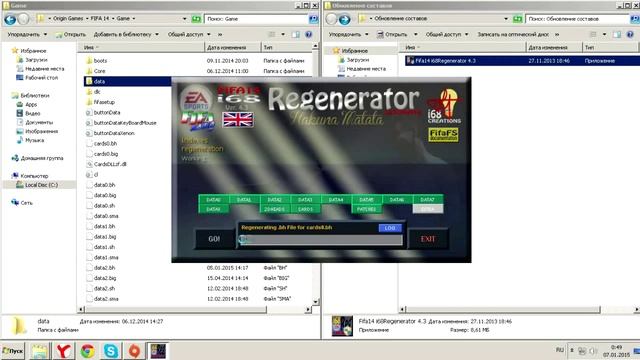This screenshot has height=360, width=640.
Task: Click Записать на оптический диск
Action: pyautogui.click(x=513, y=34)
